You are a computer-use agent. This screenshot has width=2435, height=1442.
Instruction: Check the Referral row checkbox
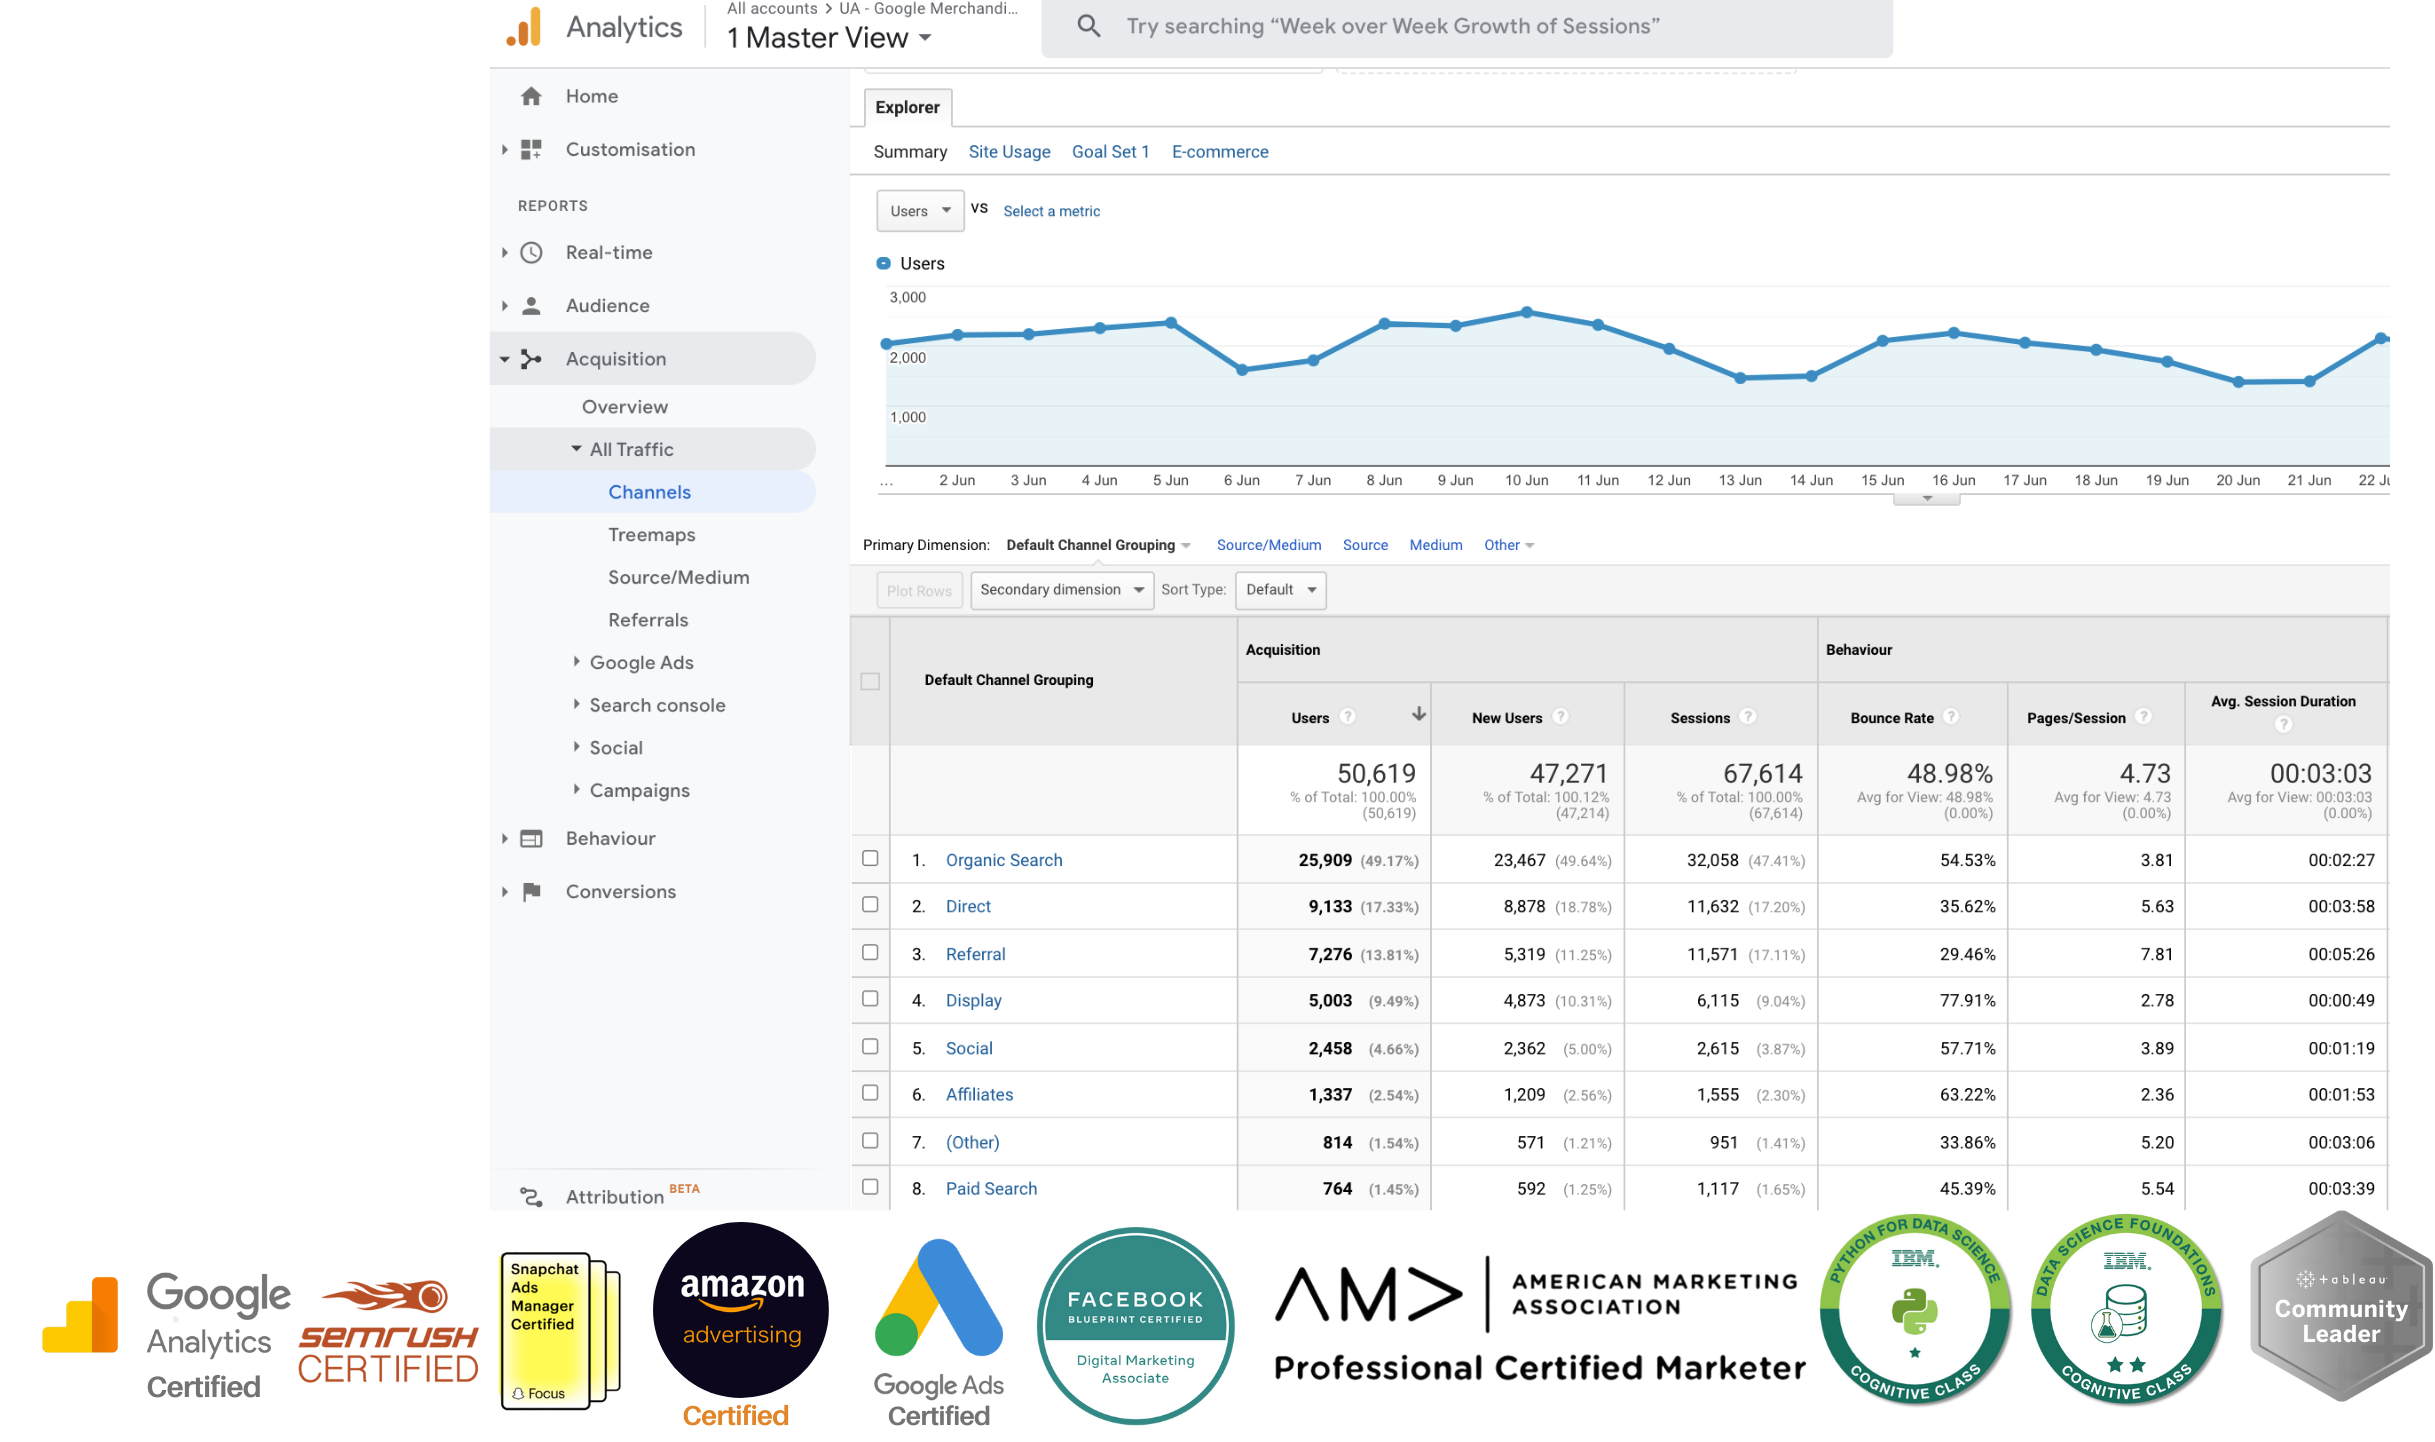(870, 953)
